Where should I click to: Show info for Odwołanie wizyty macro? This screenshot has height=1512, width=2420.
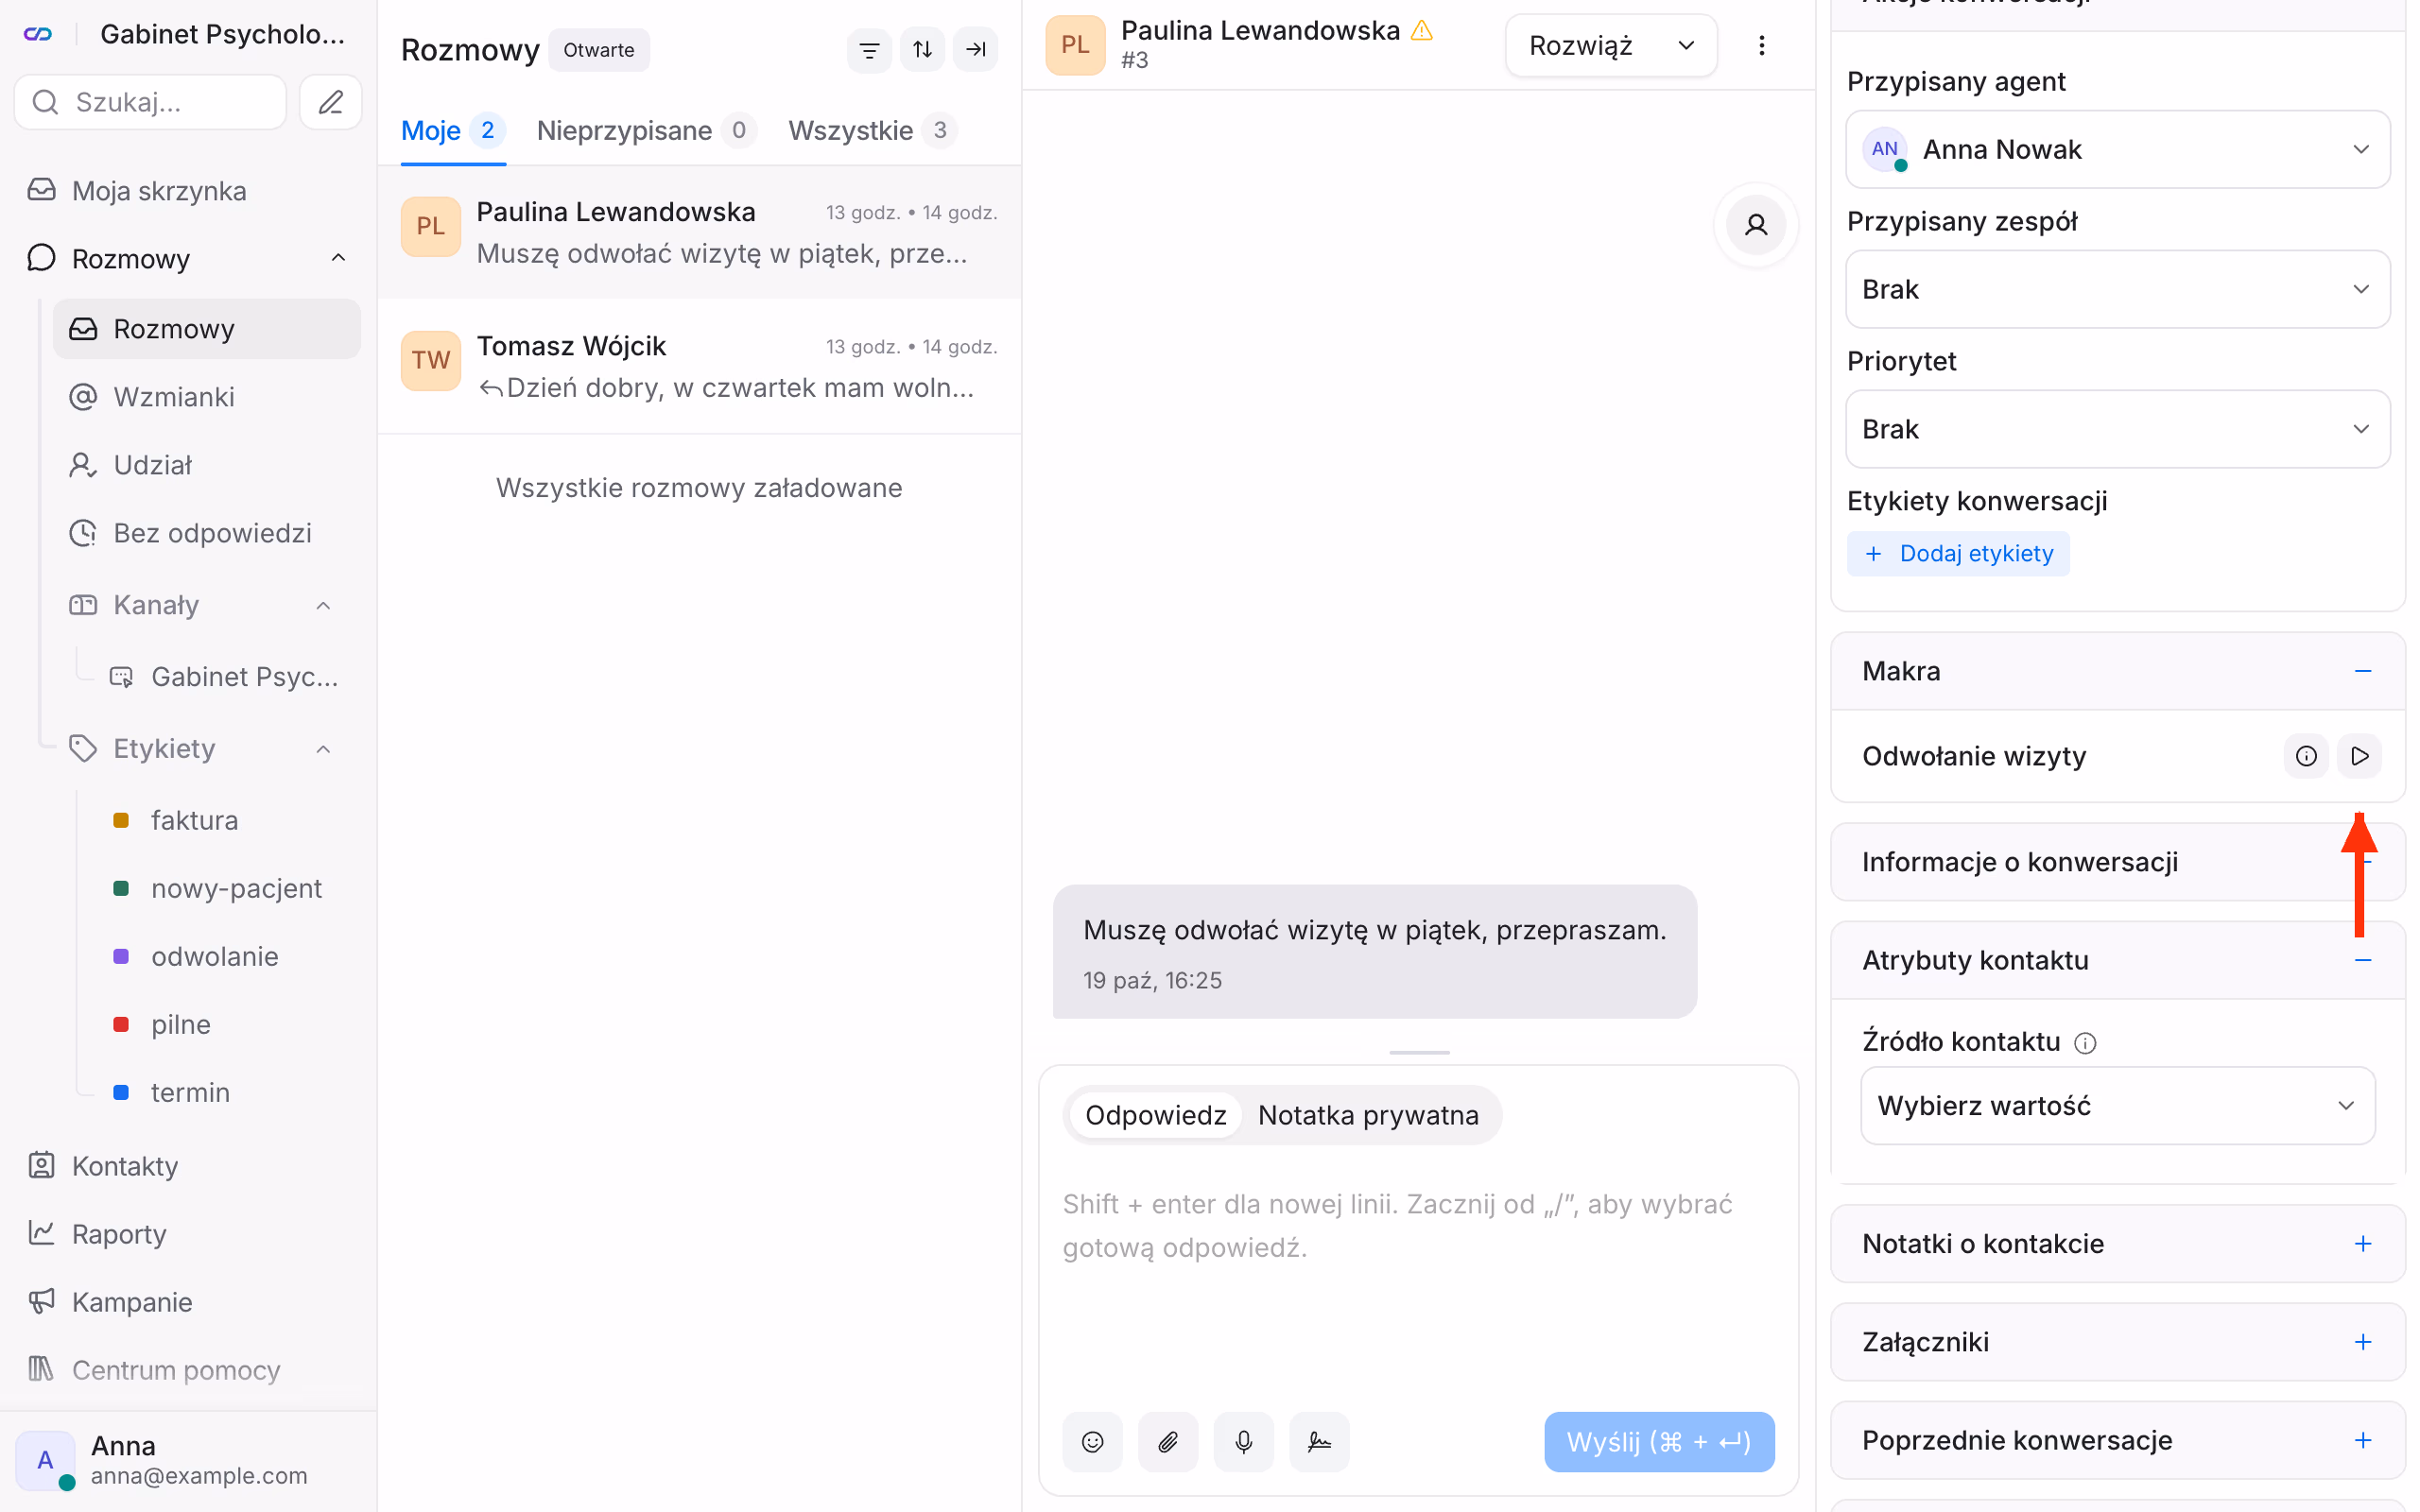2306,756
